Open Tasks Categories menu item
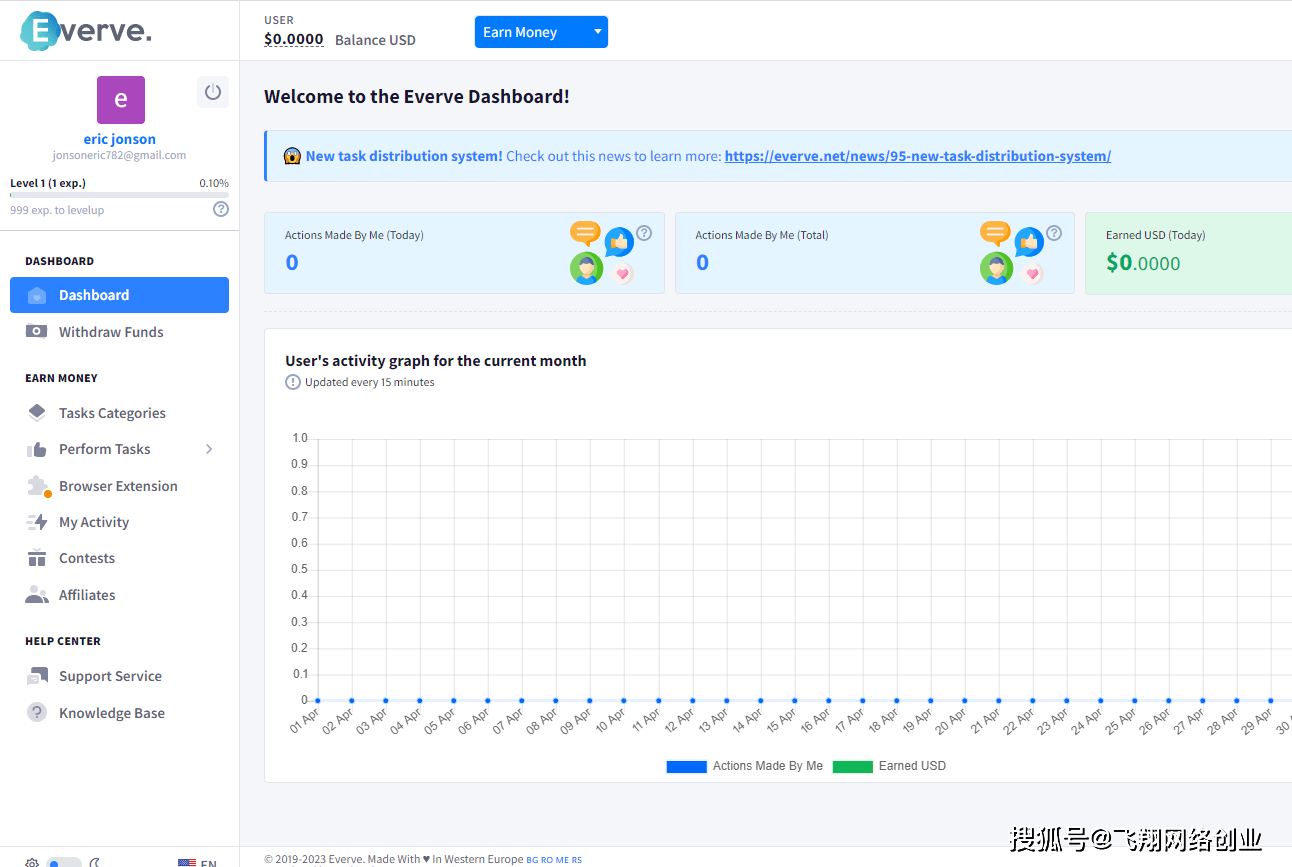The width and height of the screenshot is (1292, 867). coord(119,413)
